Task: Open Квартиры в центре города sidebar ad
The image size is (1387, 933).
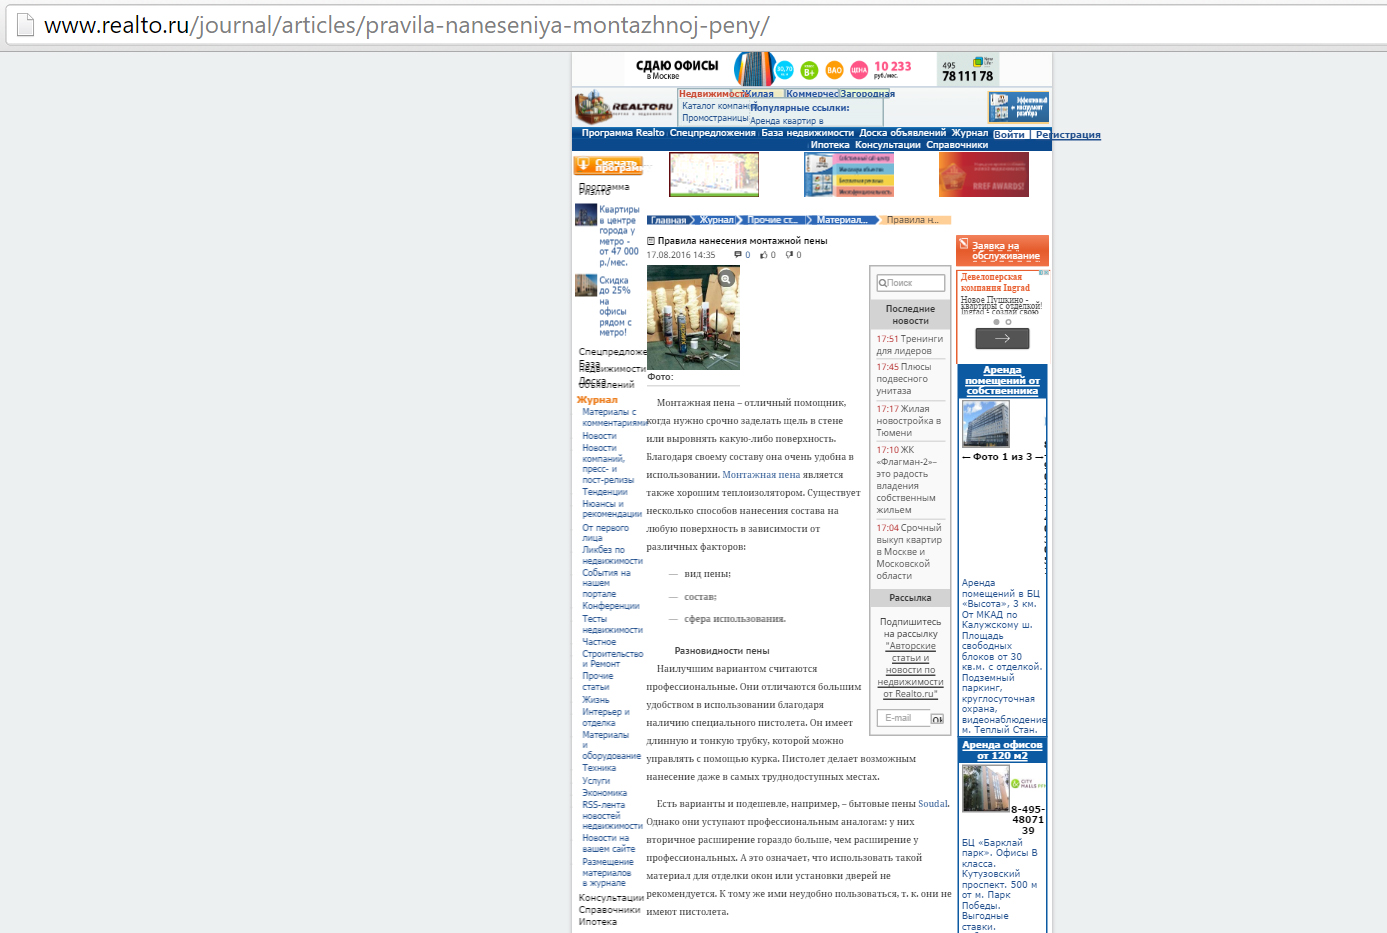Action: point(608,236)
